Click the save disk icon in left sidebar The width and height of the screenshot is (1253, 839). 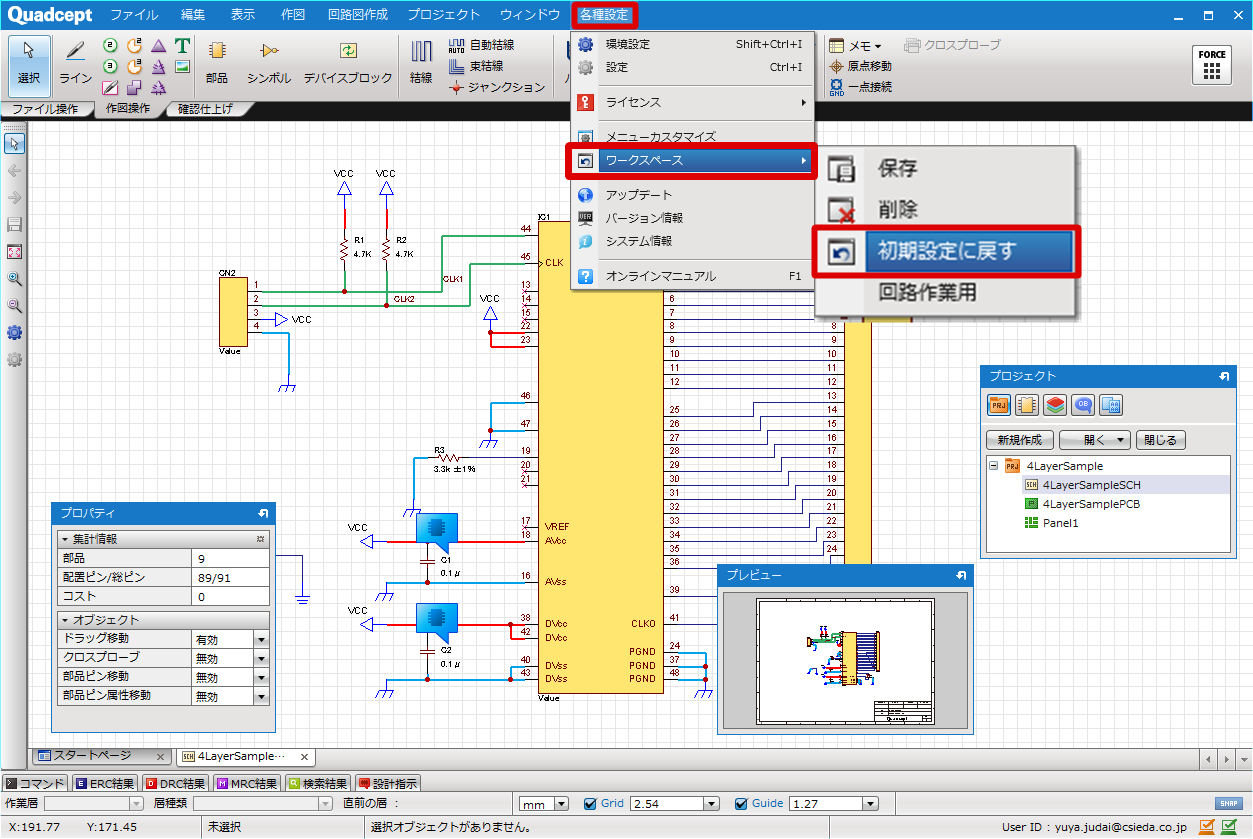14,225
